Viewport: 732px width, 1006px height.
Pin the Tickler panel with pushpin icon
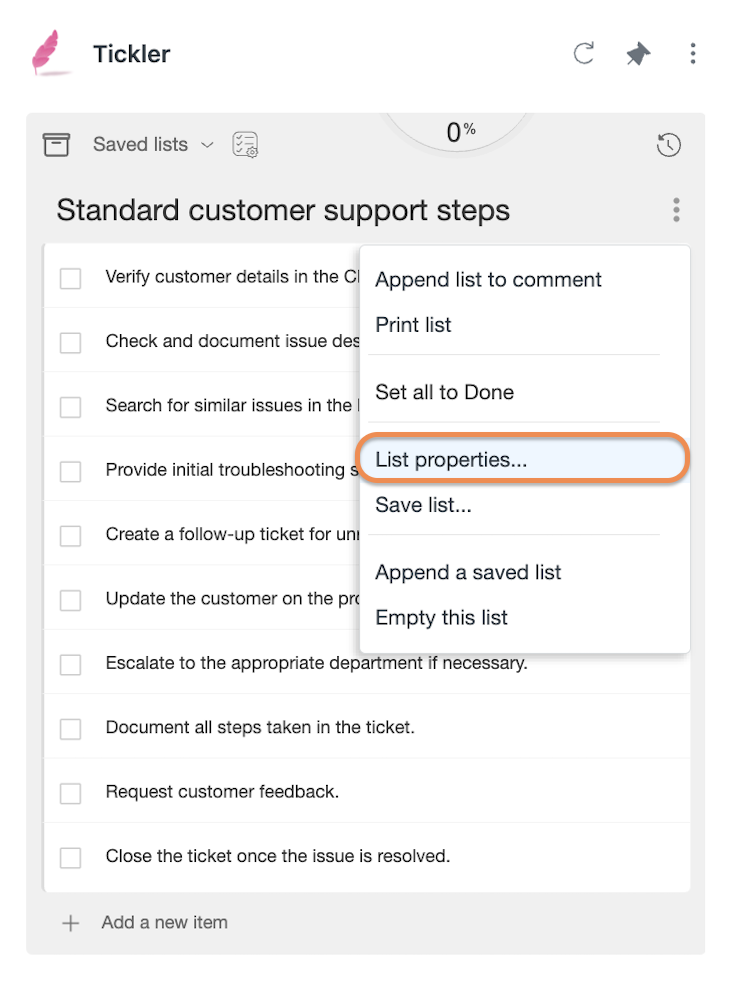638,54
